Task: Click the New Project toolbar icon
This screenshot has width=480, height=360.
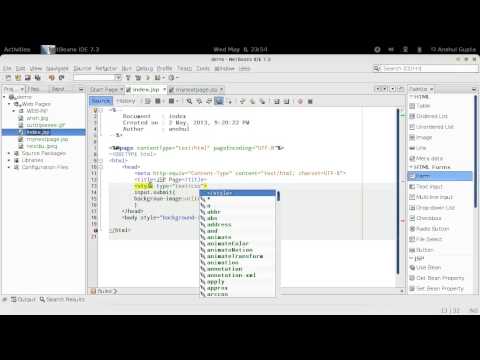Action: [x=18, y=78]
